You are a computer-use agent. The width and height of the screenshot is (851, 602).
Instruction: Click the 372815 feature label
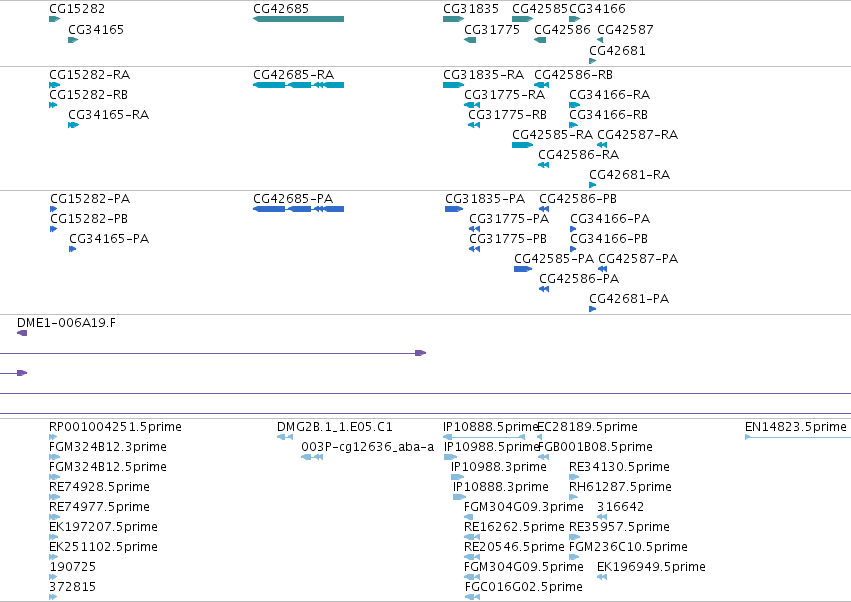click(72, 587)
